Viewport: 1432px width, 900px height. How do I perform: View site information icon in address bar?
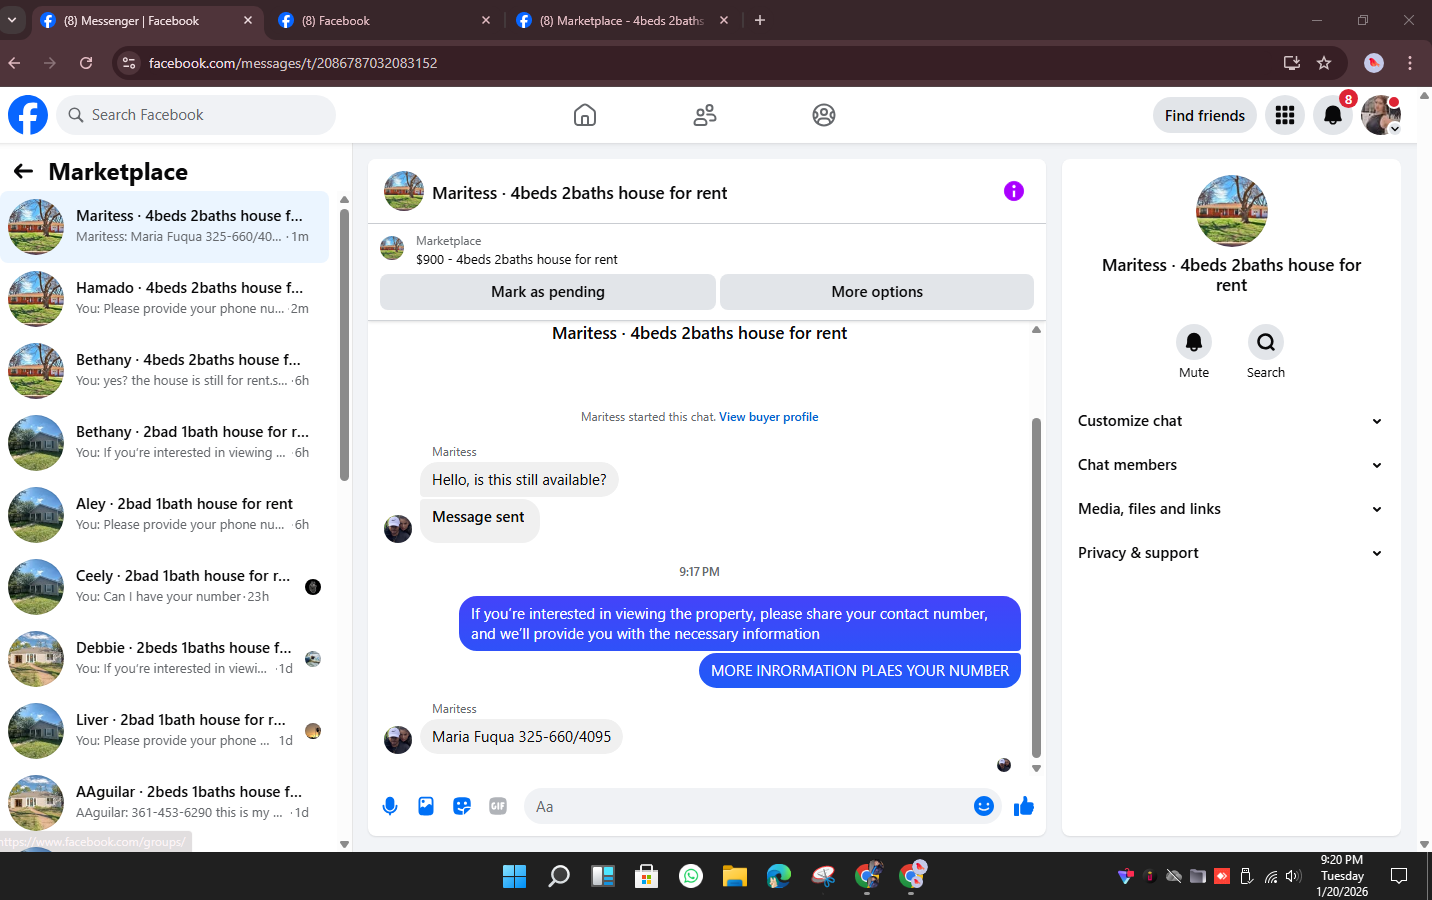point(128,63)
